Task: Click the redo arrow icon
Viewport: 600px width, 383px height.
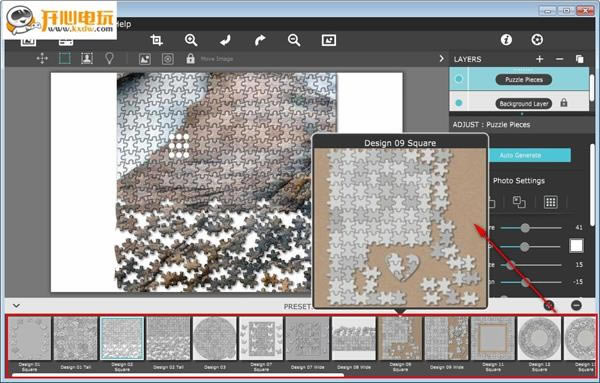Action: tap(260, 40)
